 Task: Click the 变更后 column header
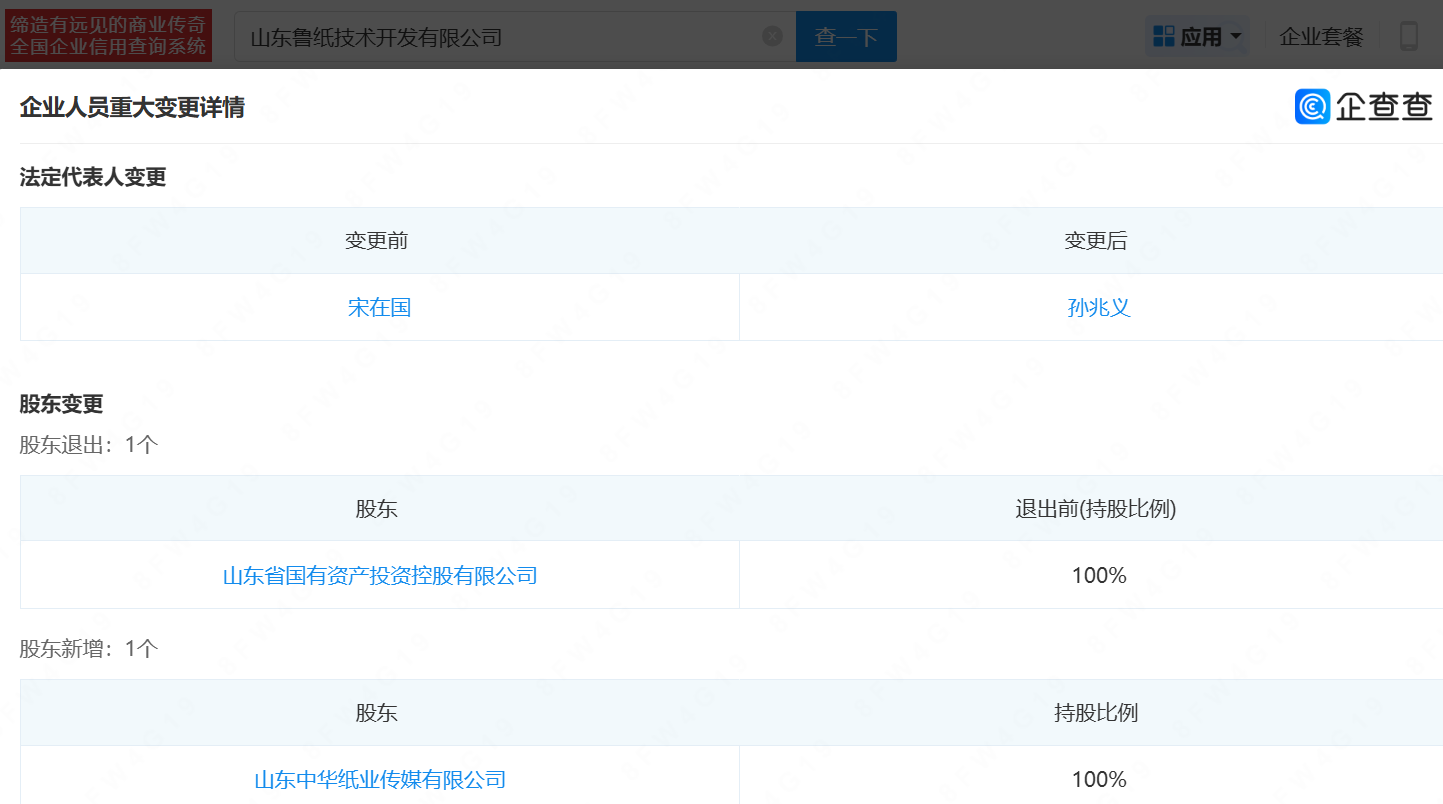(x=1095, y=241)
